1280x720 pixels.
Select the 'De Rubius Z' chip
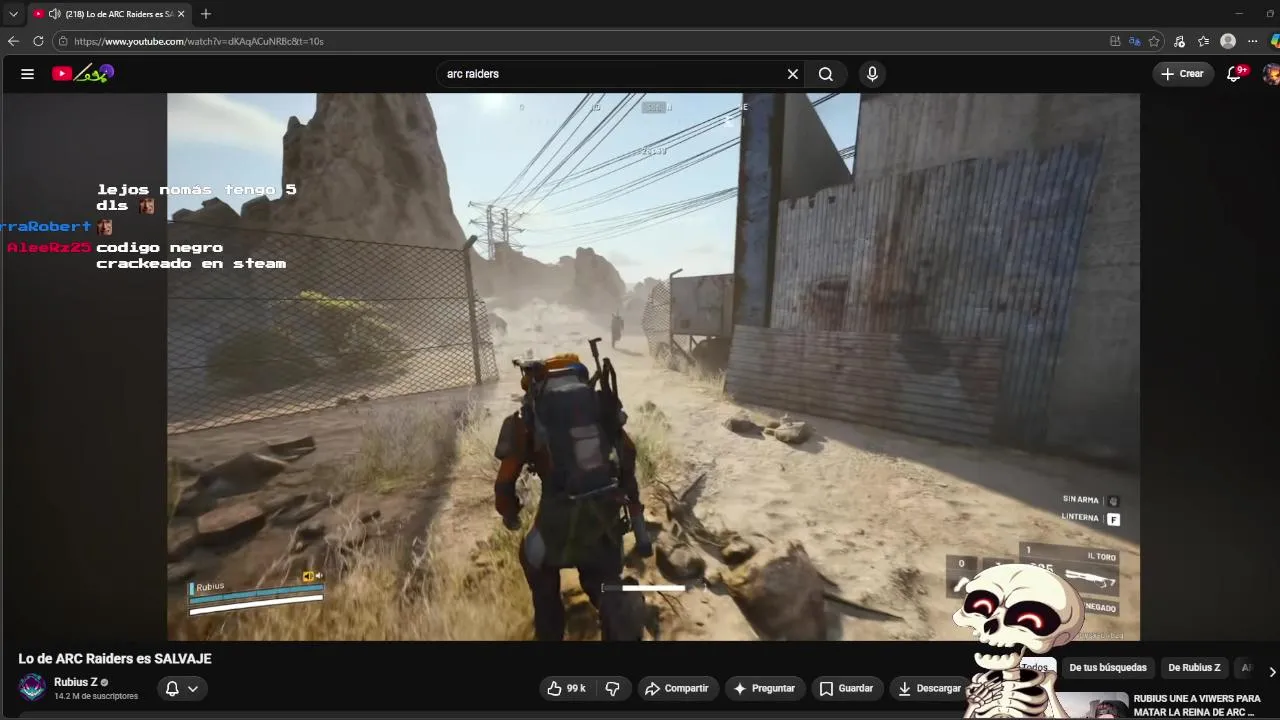1194,667
